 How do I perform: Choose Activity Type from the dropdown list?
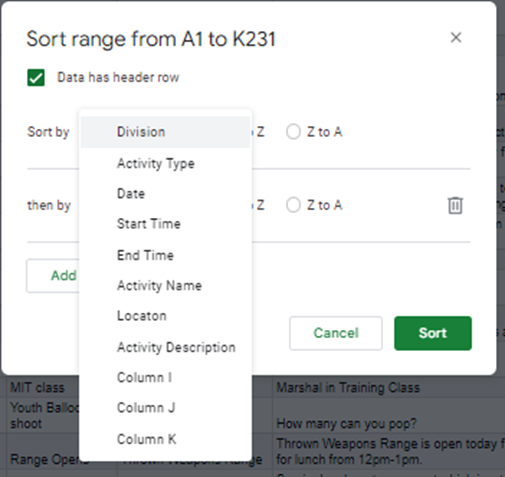pos(165,163)
